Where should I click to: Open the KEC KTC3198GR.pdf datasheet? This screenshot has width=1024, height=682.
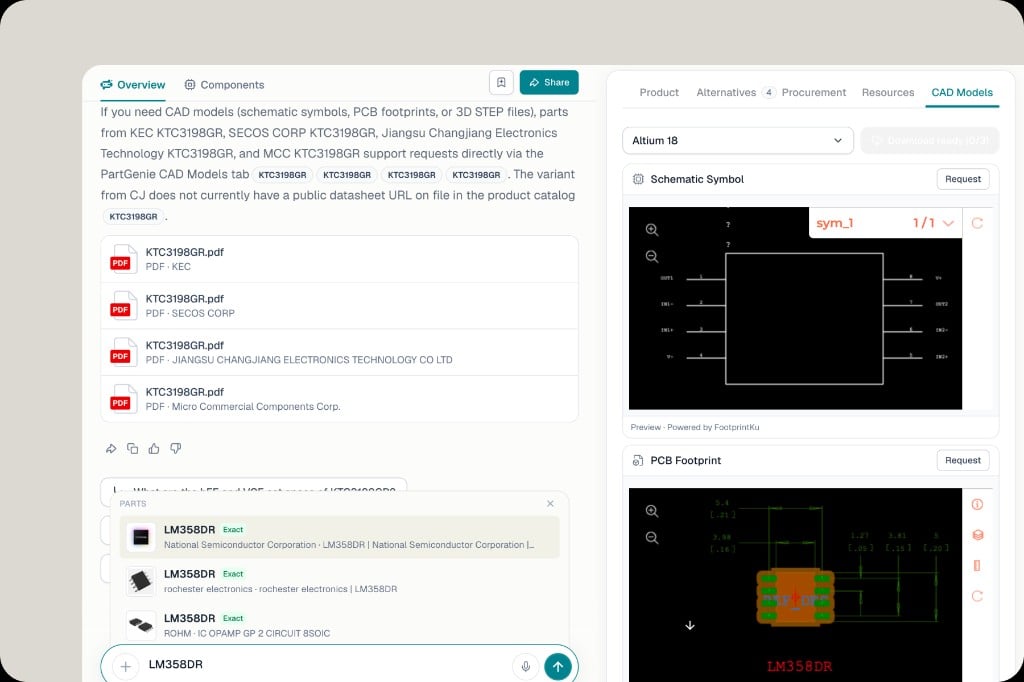tap(340, 259)
